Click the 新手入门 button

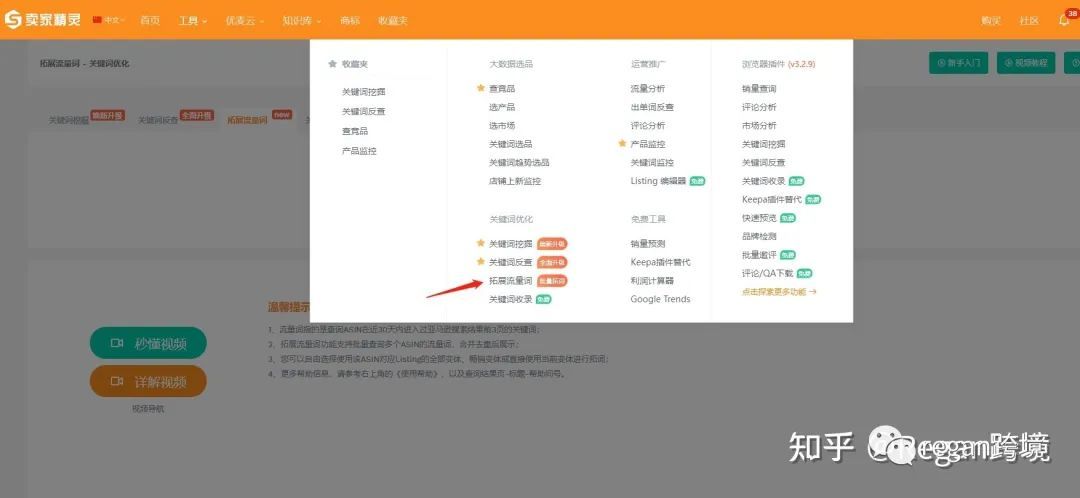(x=959, y=63)
